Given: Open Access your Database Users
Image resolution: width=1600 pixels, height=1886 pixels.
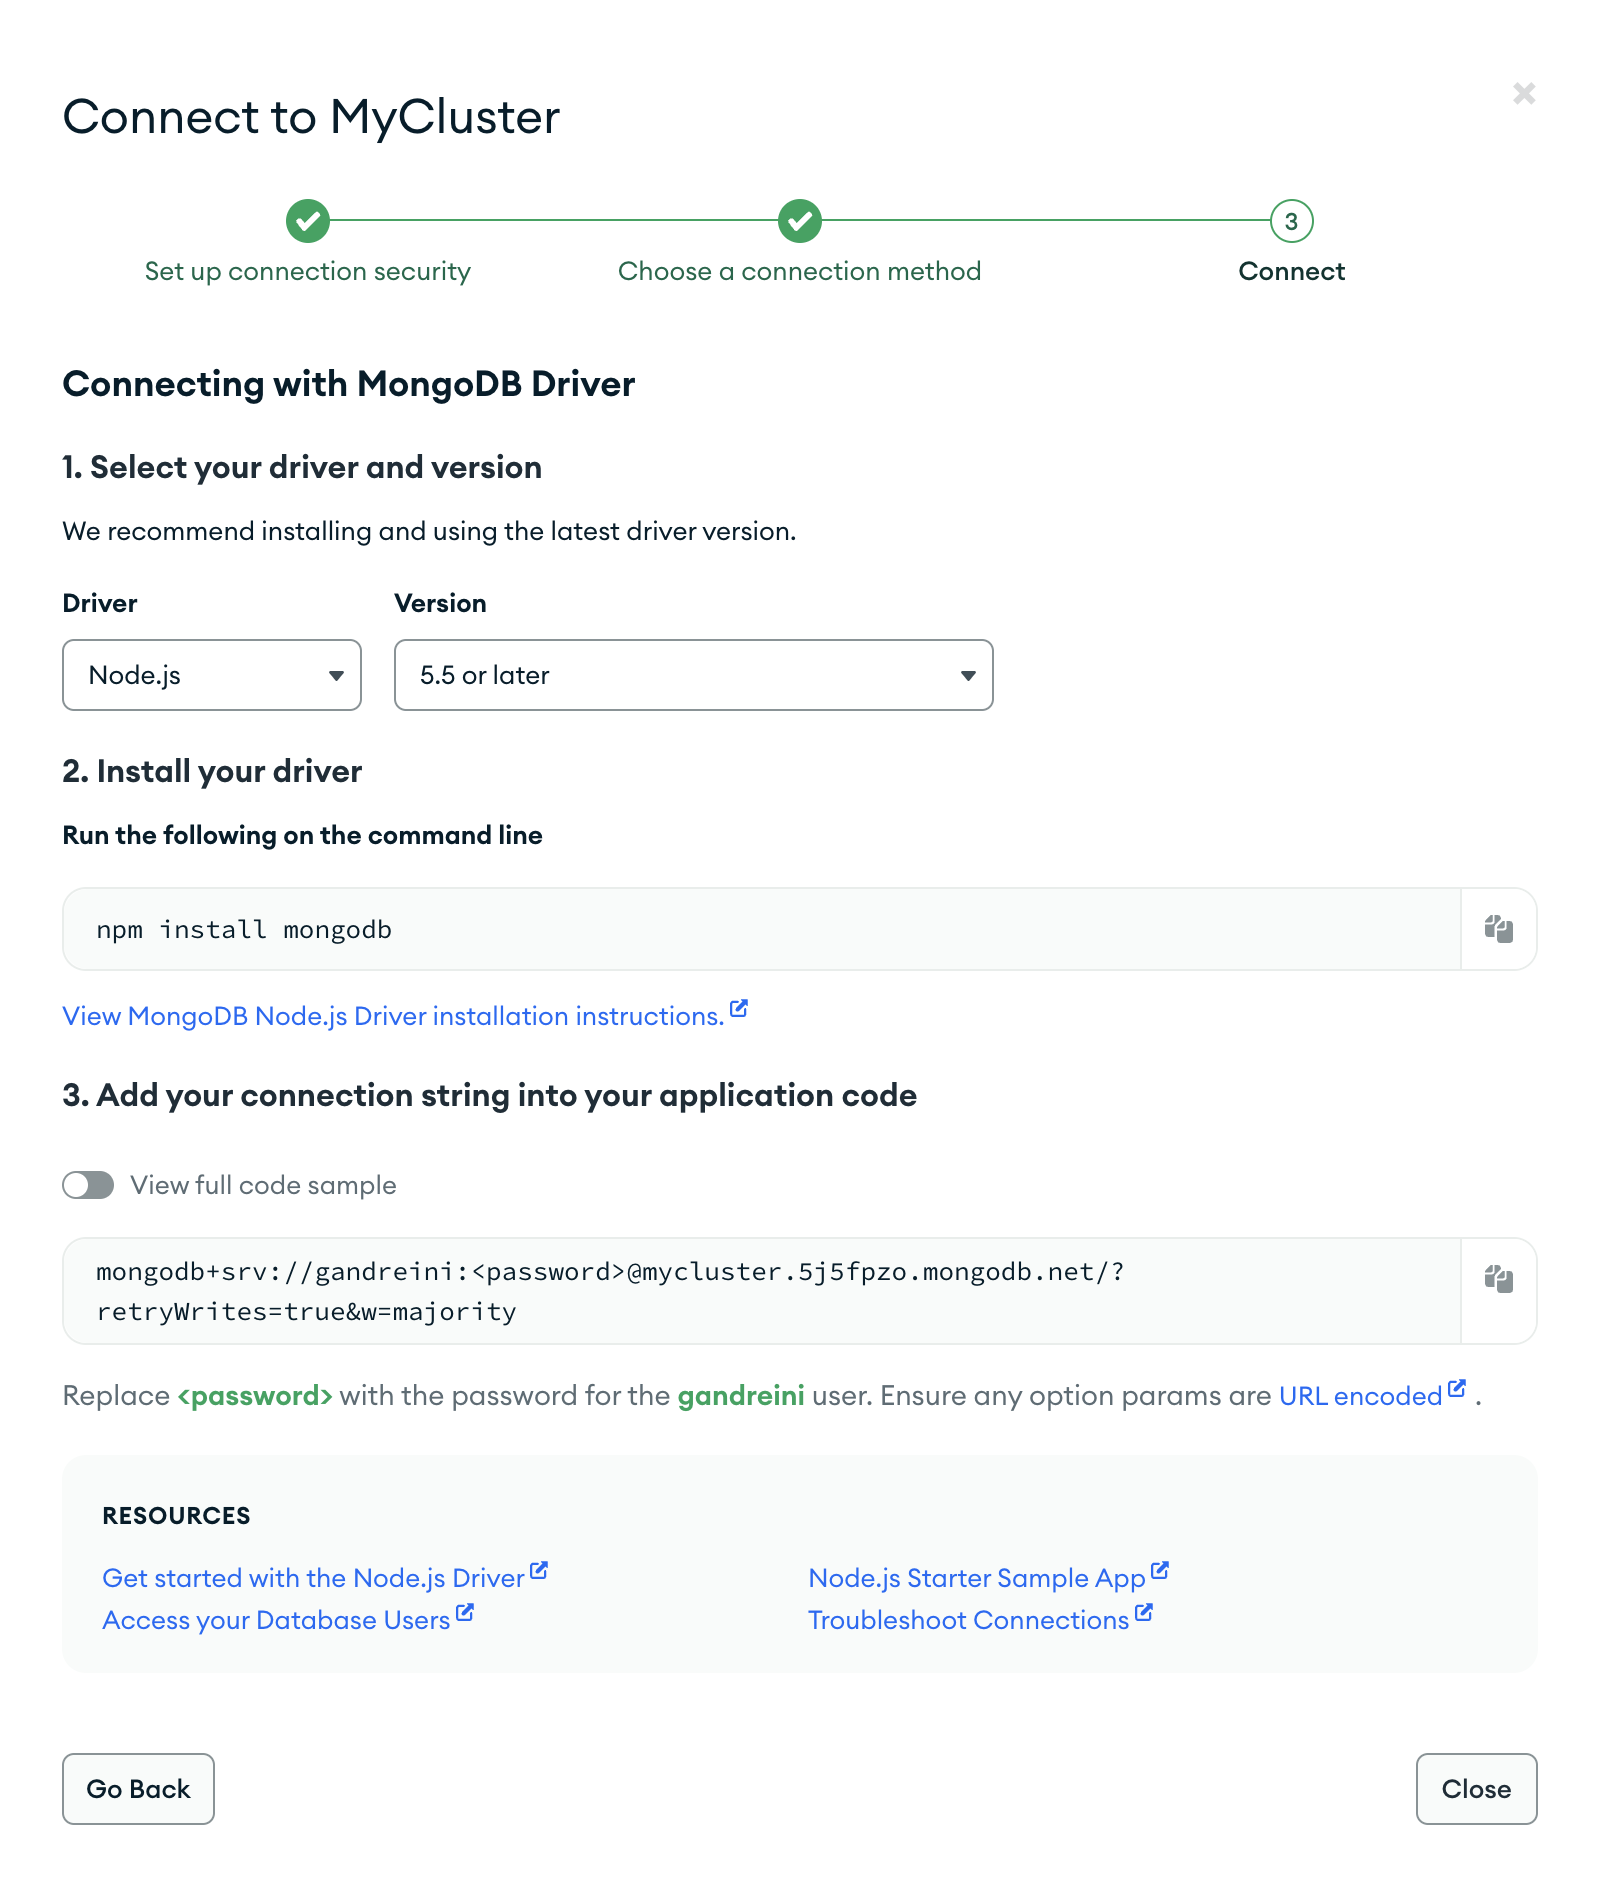Looking at the screenshot, I should pyautogui.click(x=277, y=1620).
